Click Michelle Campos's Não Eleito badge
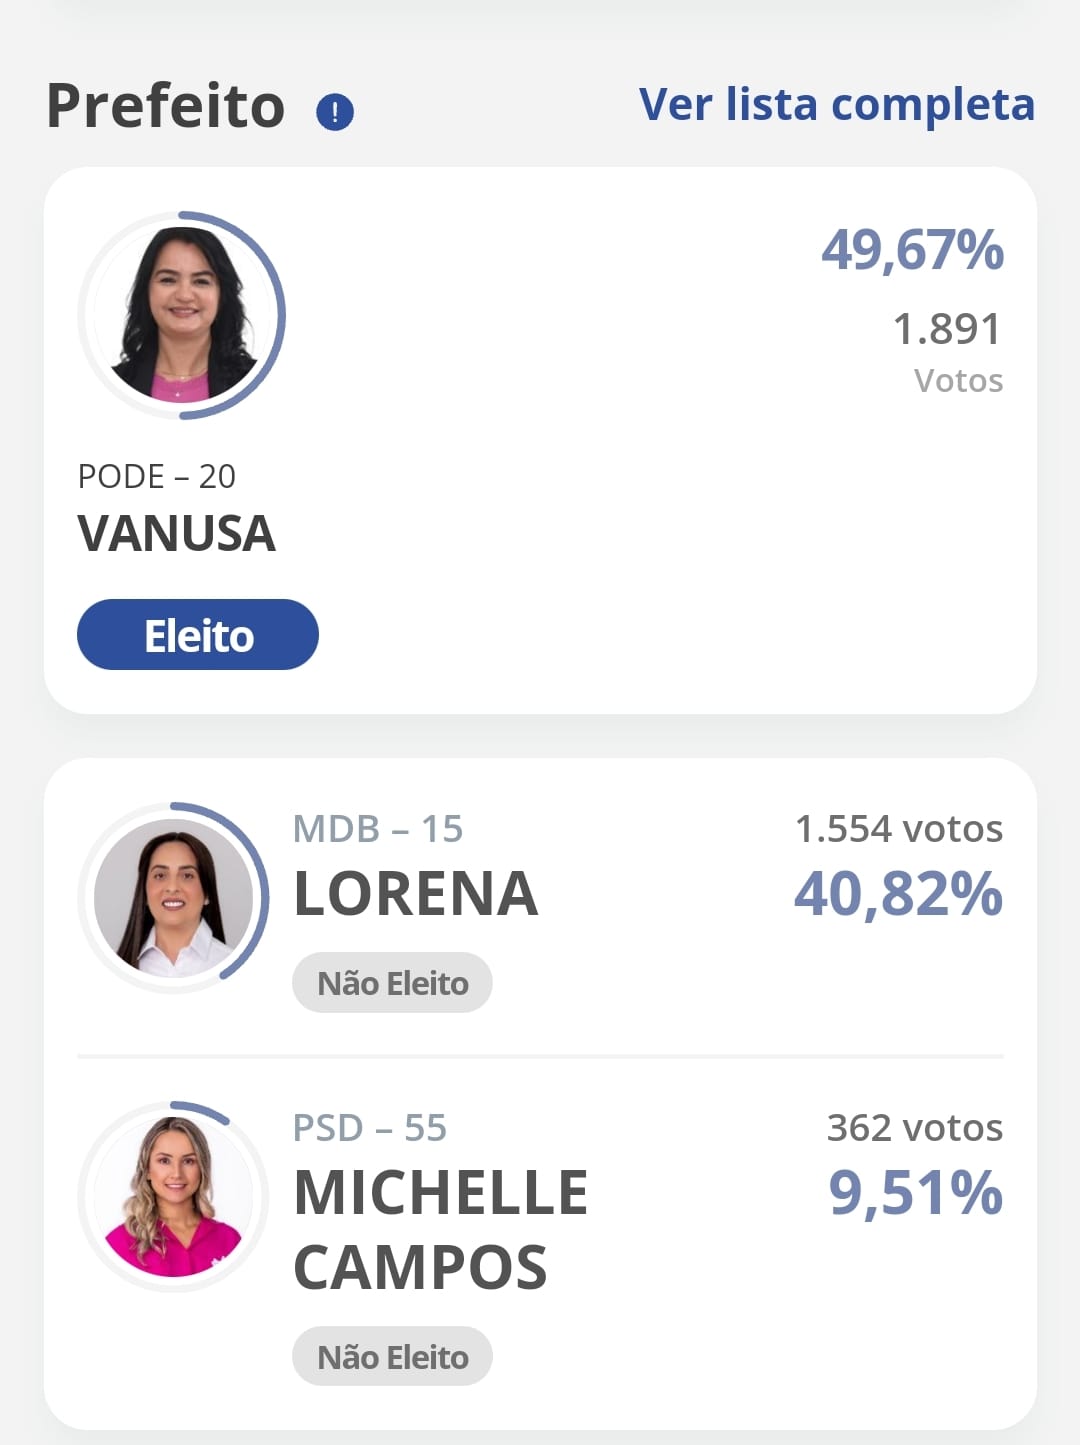 (392, 1357)
